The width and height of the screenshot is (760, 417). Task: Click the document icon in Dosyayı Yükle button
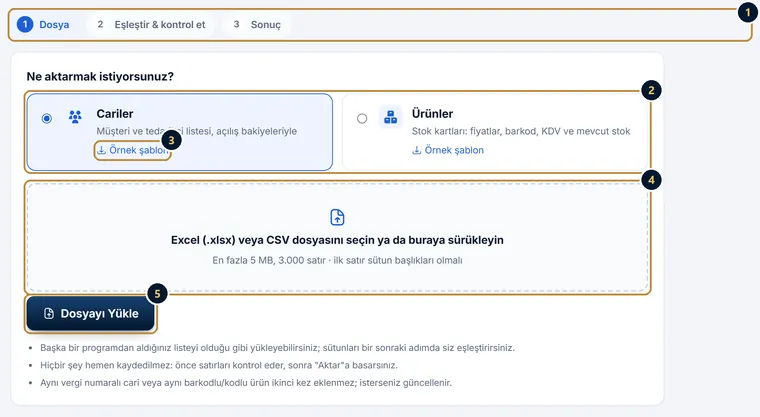tap(49, 314)
